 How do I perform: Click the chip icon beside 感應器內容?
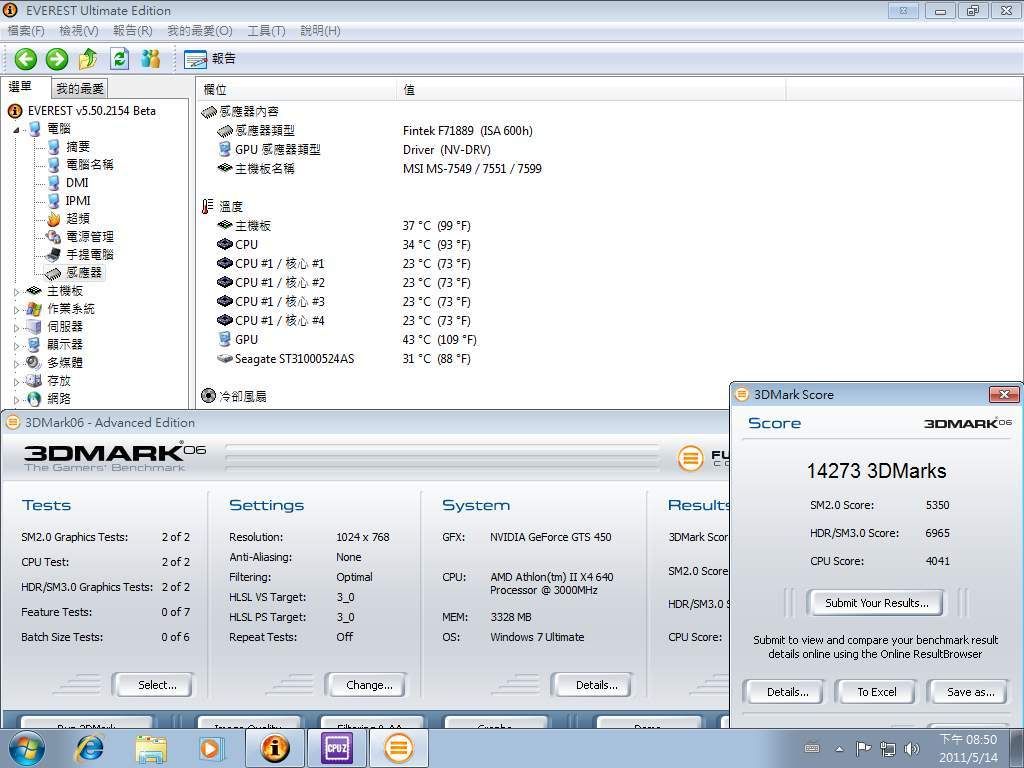point(208,112)
